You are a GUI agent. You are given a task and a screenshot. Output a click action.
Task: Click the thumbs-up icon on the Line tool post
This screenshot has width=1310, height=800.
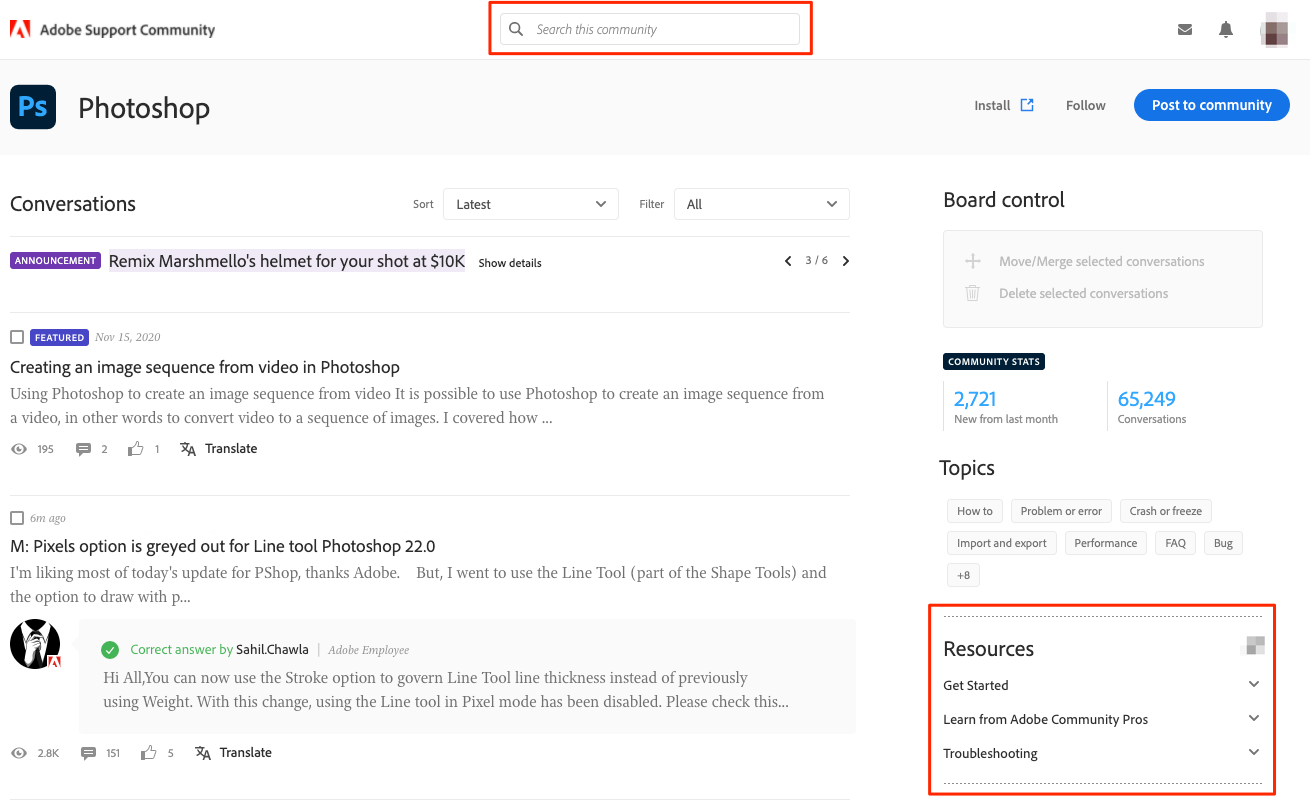tap(149, 752)
